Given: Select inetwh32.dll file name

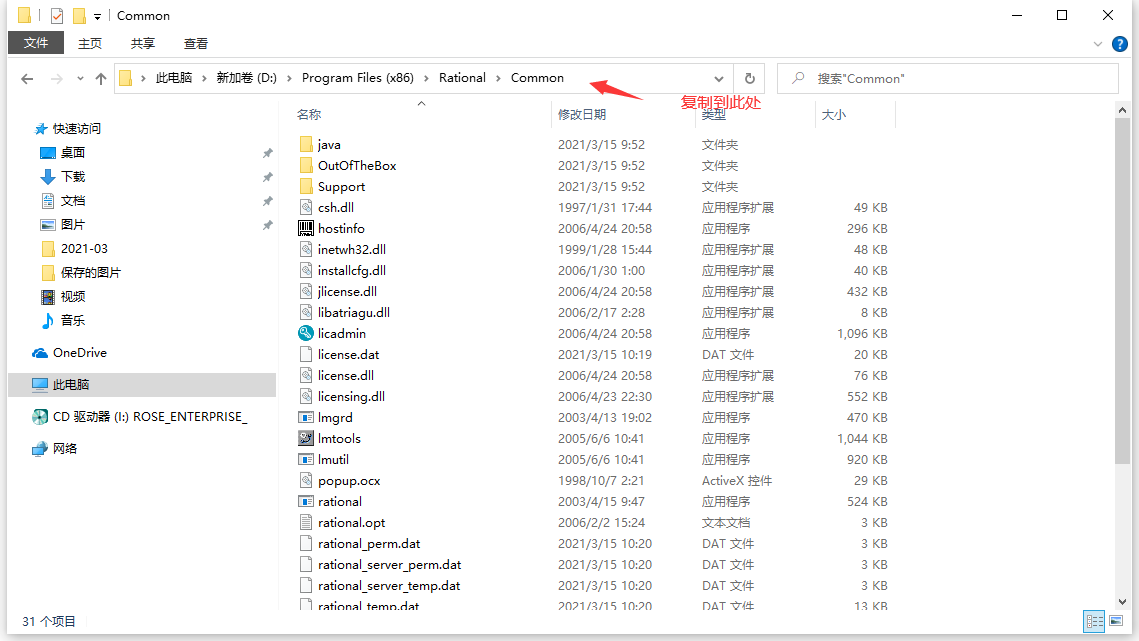Looking at the screenshot, I should click(x=352, y=249).
